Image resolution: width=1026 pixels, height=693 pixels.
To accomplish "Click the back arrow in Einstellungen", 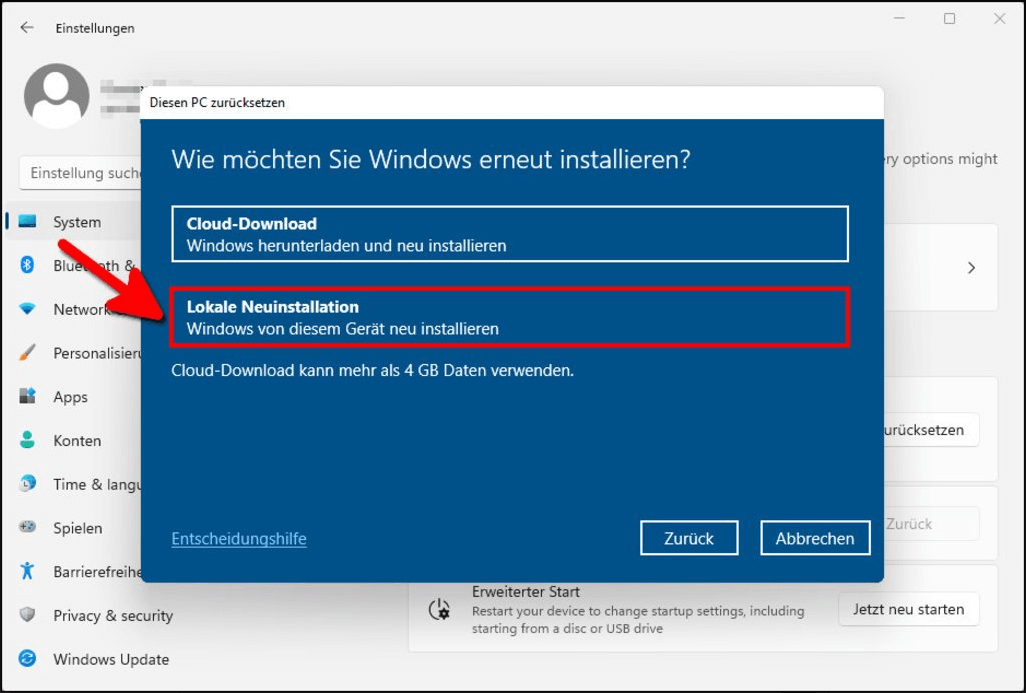I will pos(25,27).
